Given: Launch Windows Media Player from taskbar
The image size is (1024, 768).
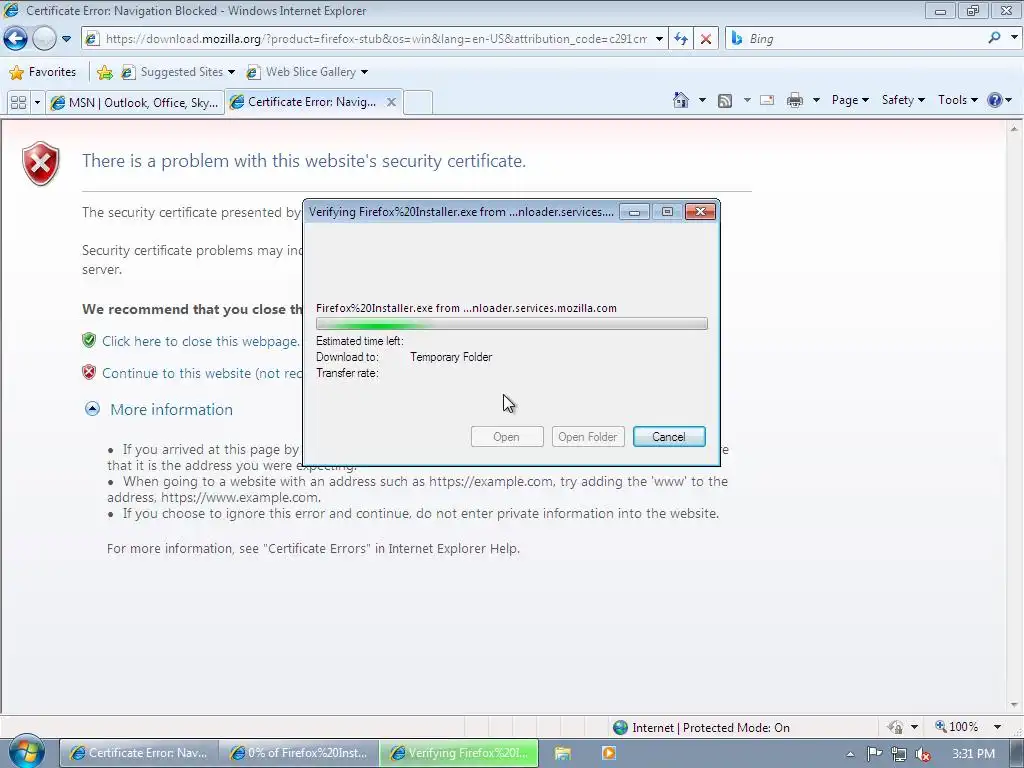Looking at the screenshot, I should coord(609,753).
